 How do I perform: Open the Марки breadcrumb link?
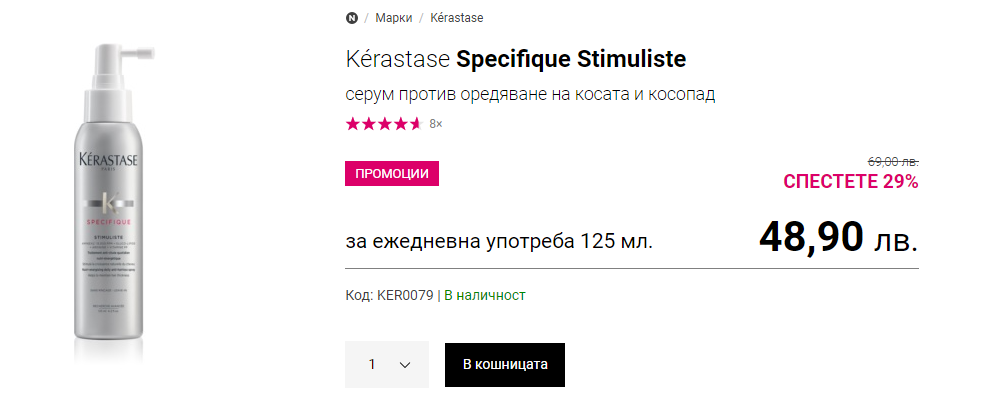coord(394,18)
